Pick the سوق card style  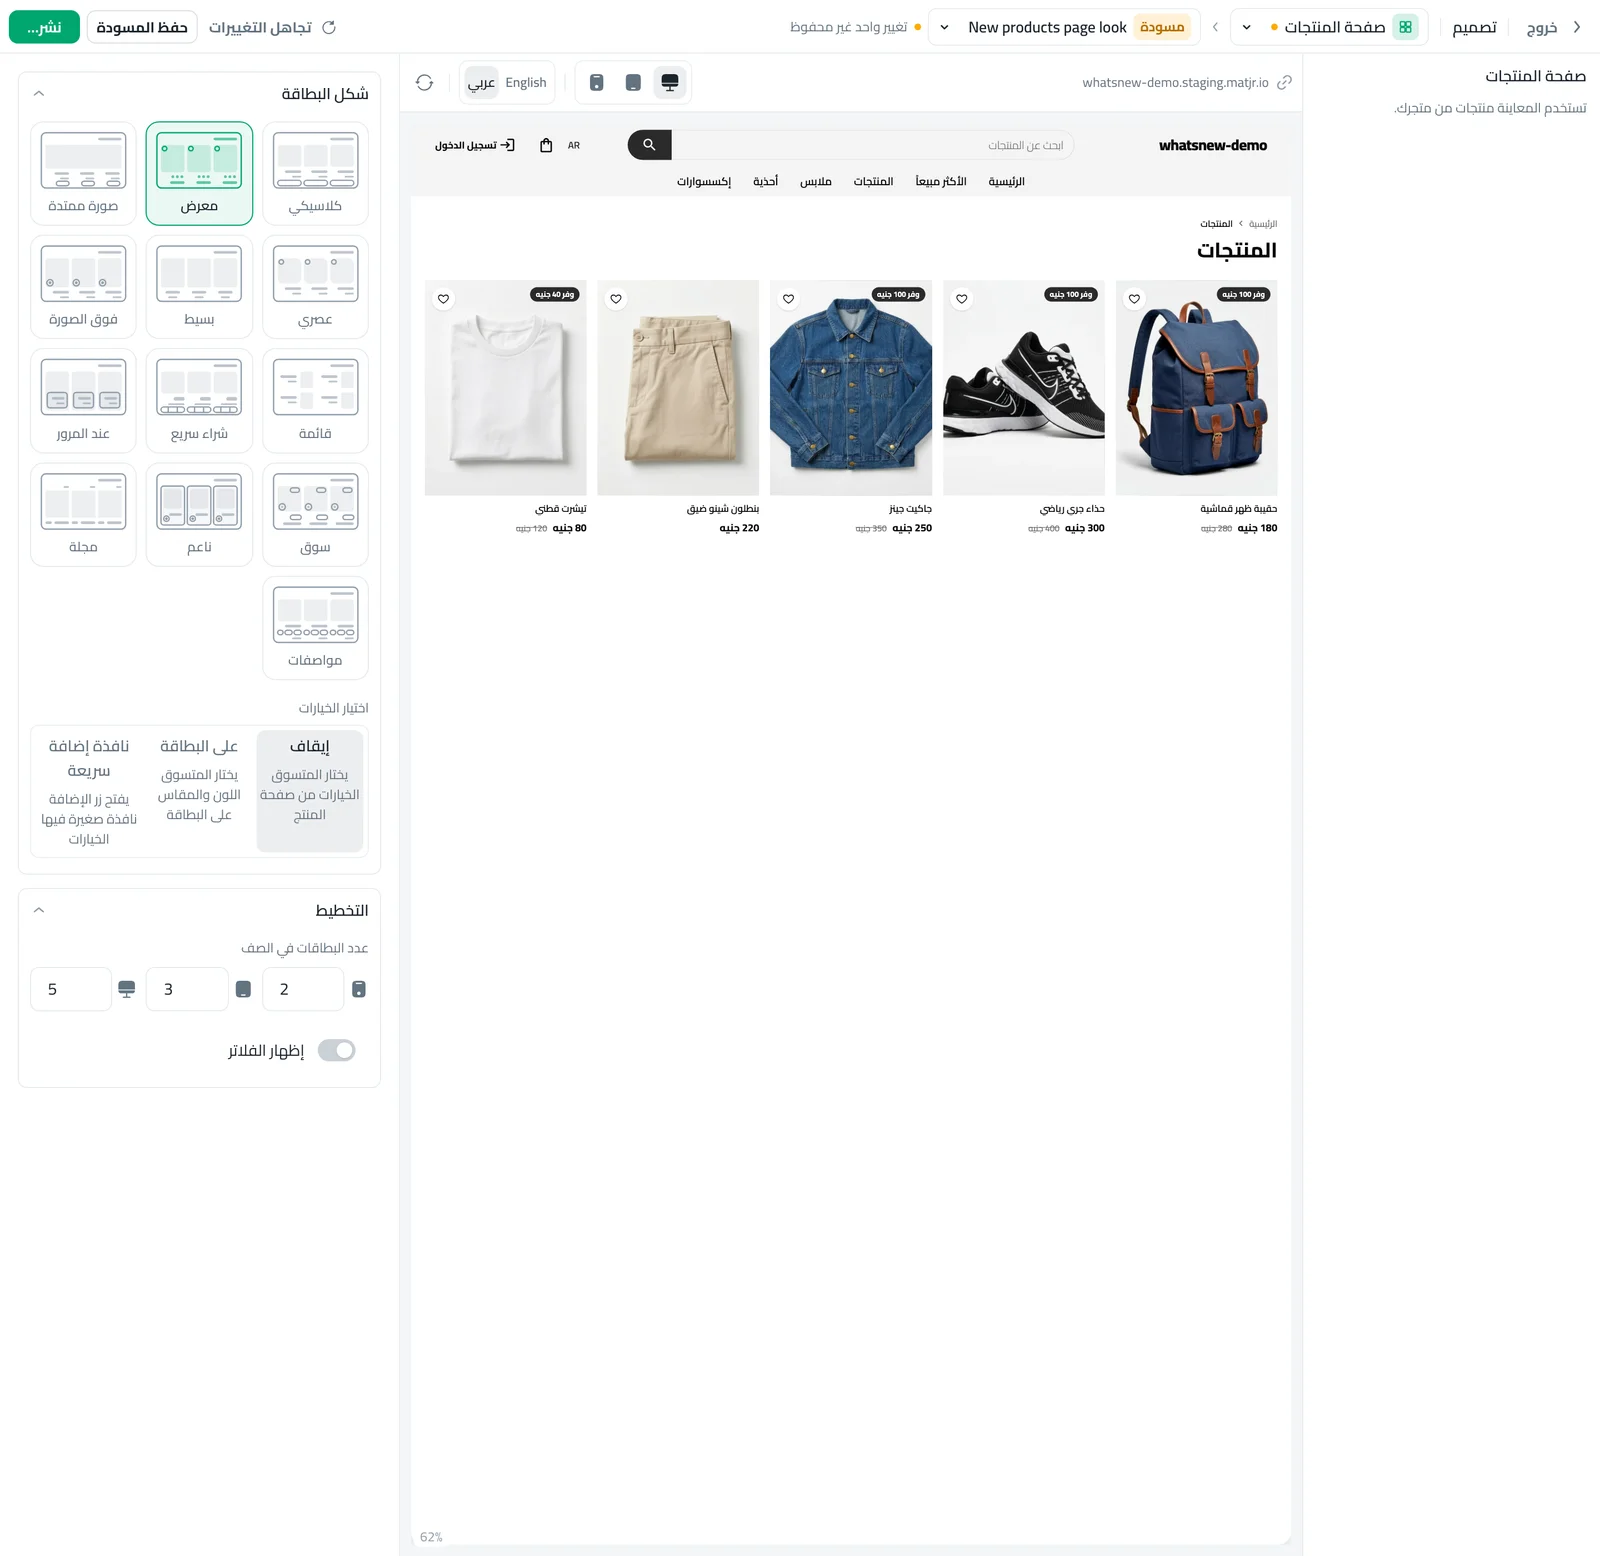pyautogui.click(x=315, y=515)
